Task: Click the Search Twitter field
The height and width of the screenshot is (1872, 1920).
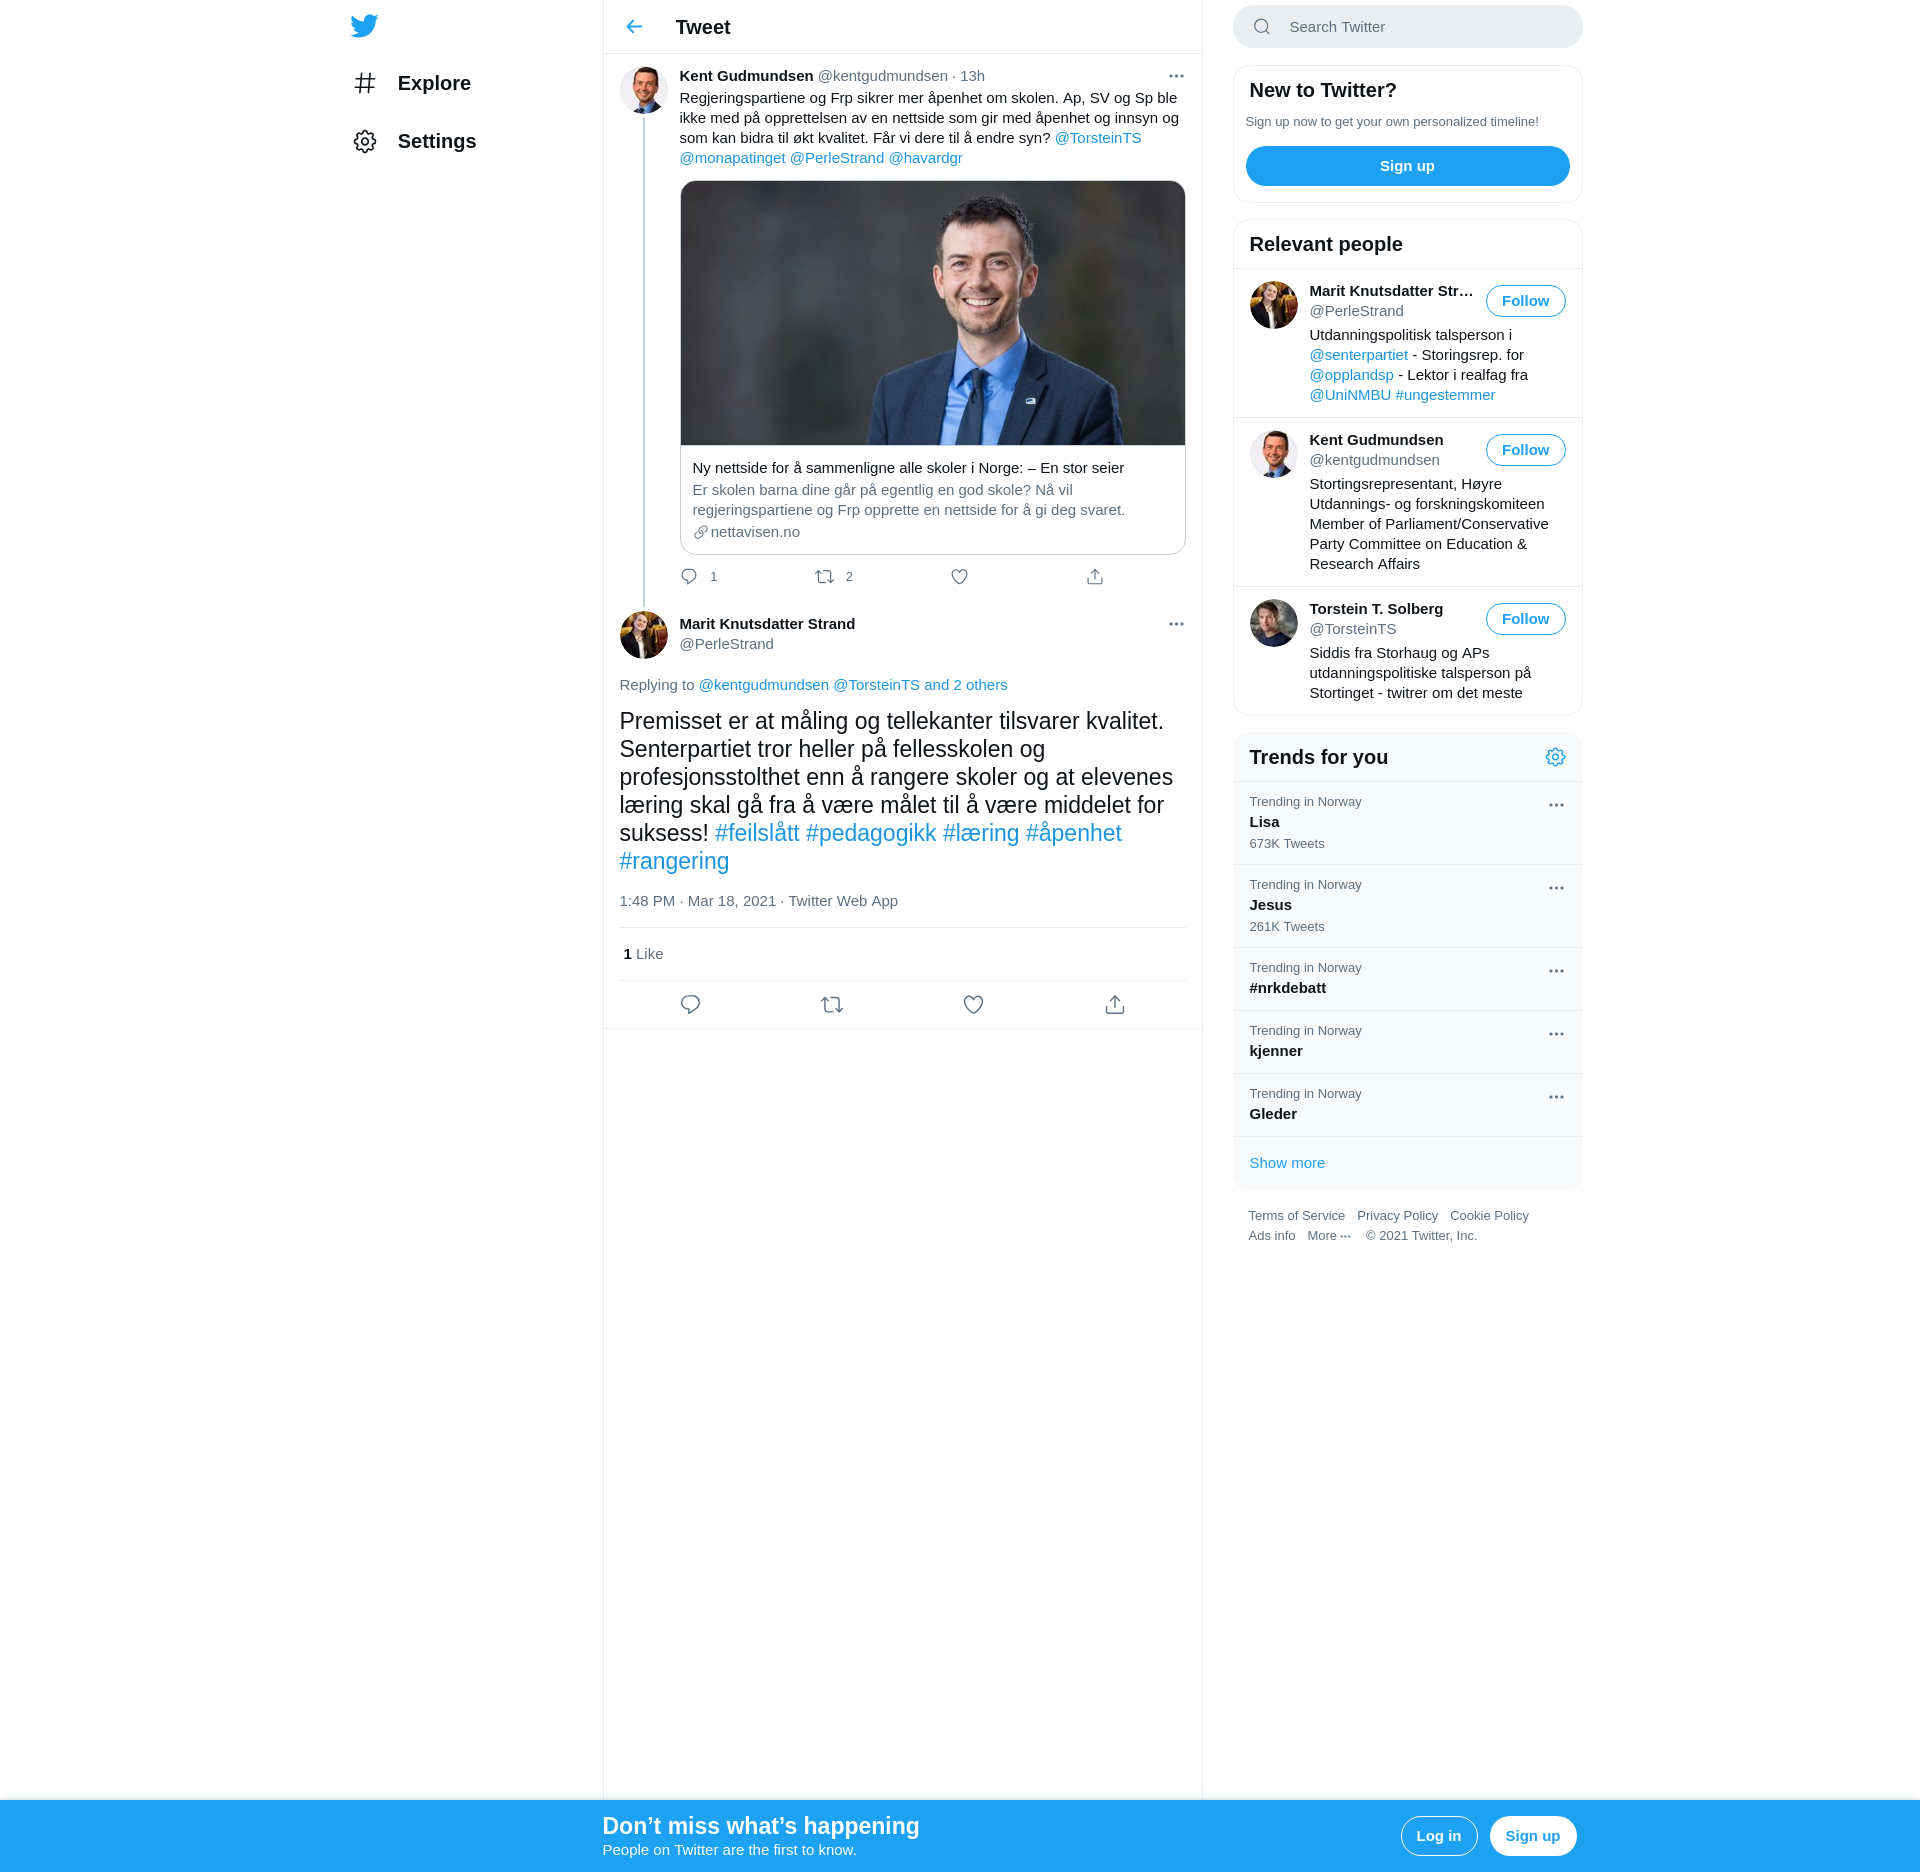Action: pyautogui.click(x=1407, y=27)
